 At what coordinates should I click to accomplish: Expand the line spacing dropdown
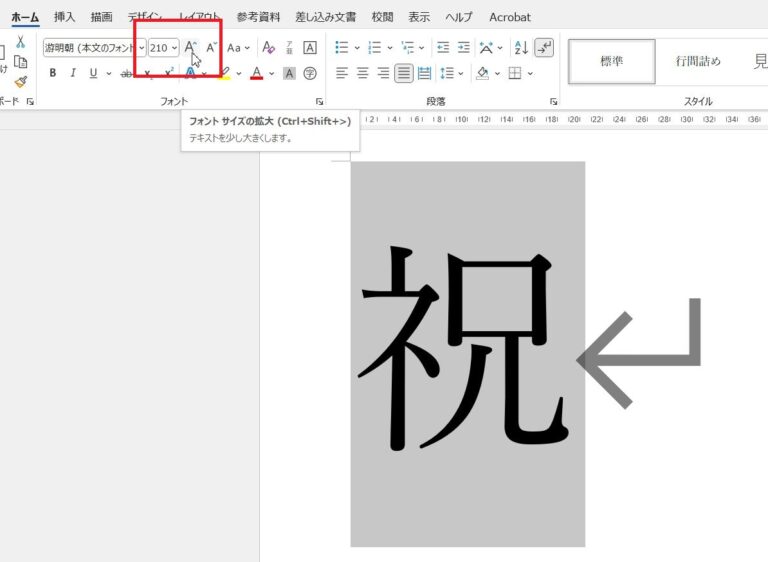pyautogui.click(x=460, y=73)
